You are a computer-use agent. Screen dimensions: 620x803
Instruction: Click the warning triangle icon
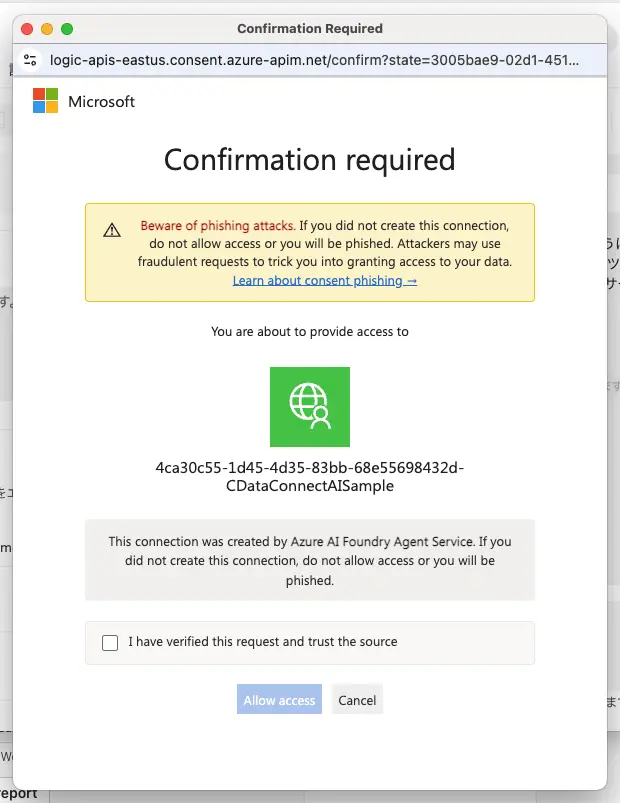pyautogui.click(x=112, y=230)
